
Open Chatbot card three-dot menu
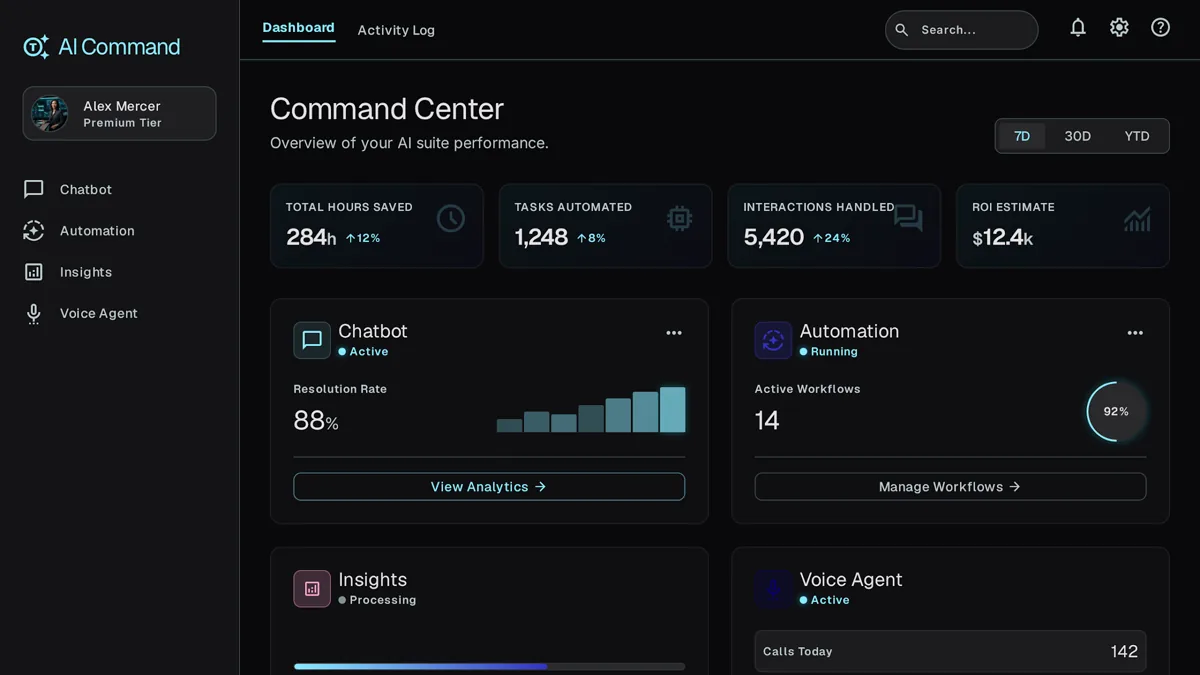point(674,333)
